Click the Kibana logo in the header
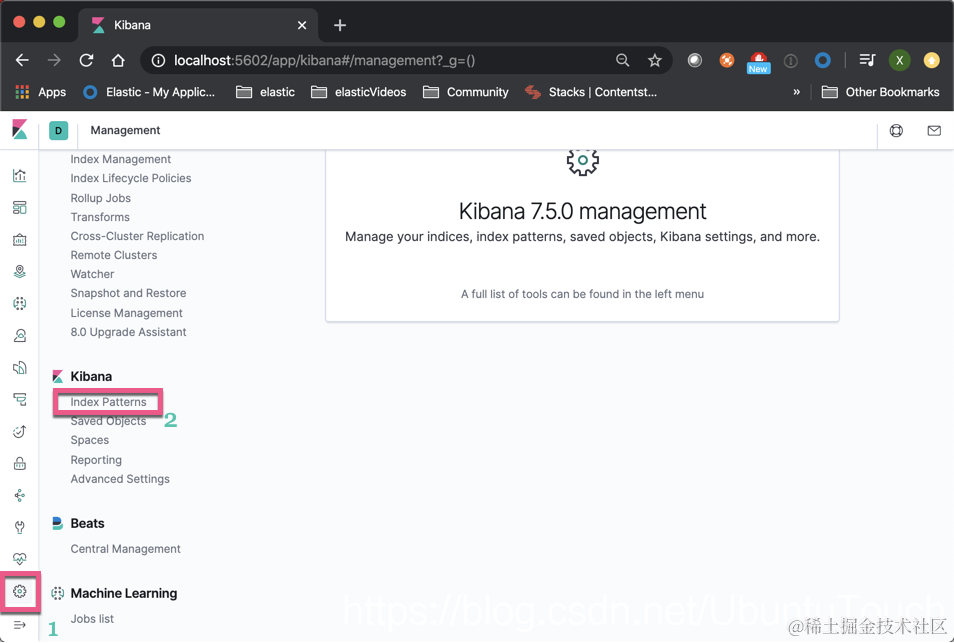The image size is (954, 643). click(x=19, y=130)
